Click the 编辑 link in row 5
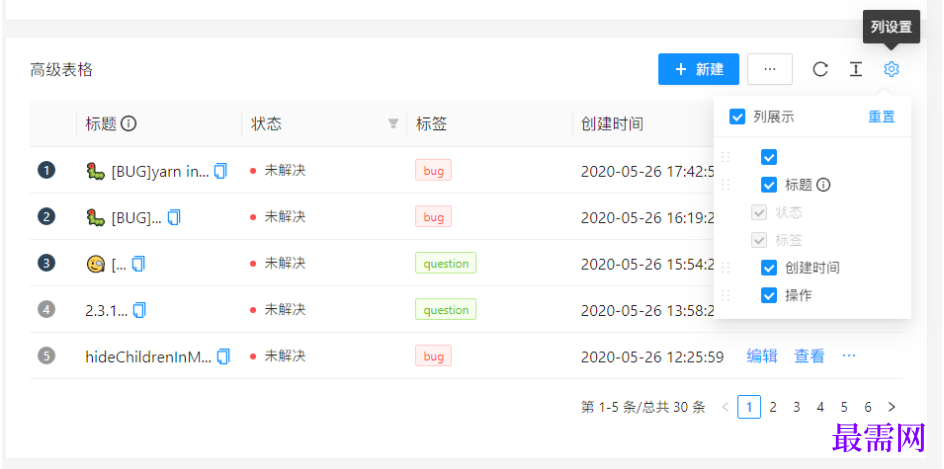 coord(762,356)
